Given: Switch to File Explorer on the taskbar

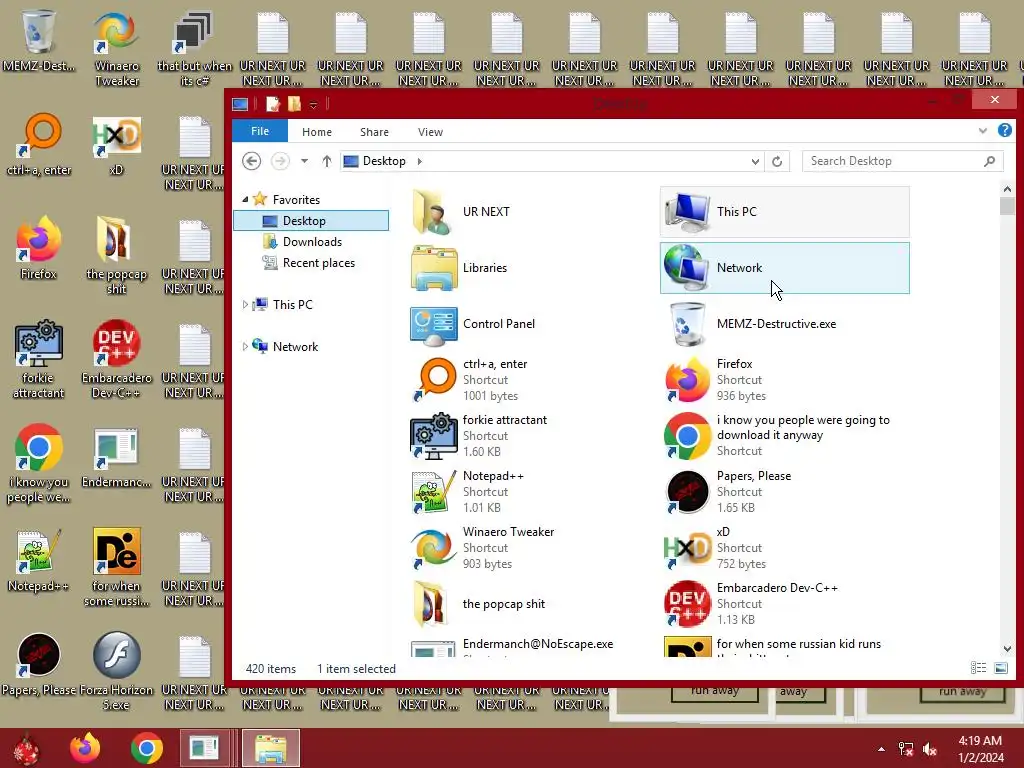Looking at the screenshot, I should click(270, 748).
